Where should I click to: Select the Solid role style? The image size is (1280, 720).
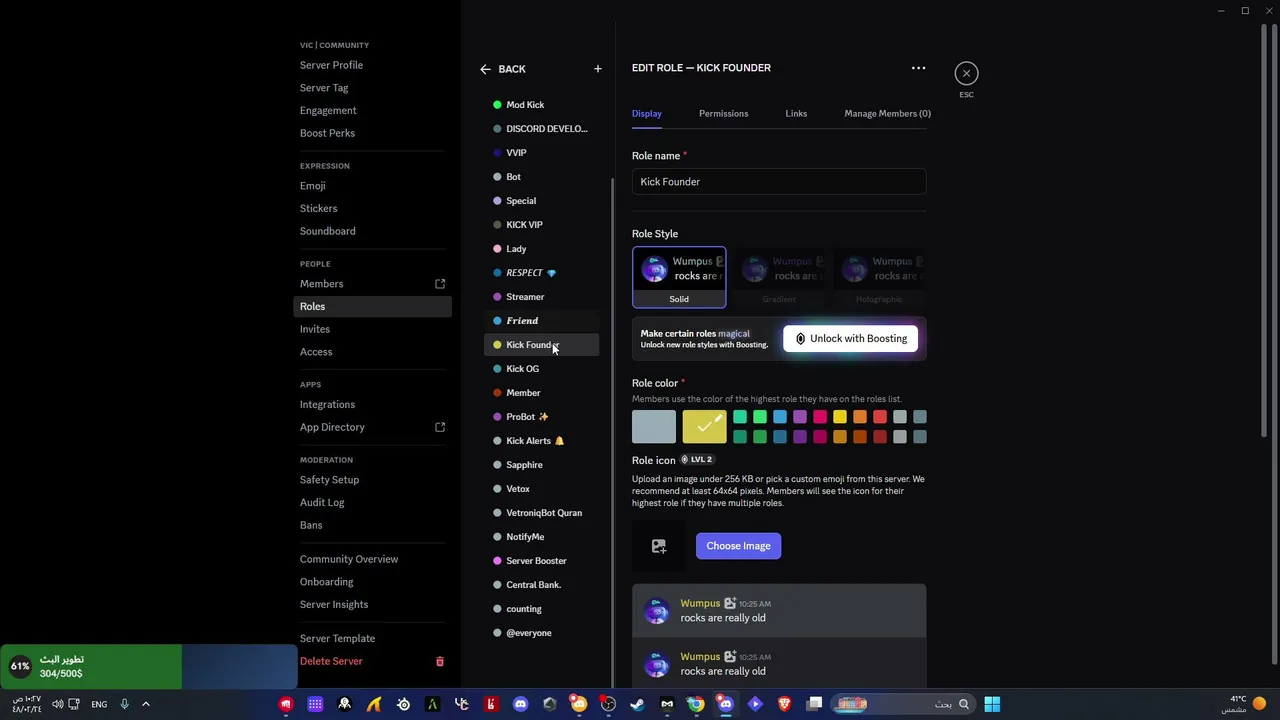(679, 277)
